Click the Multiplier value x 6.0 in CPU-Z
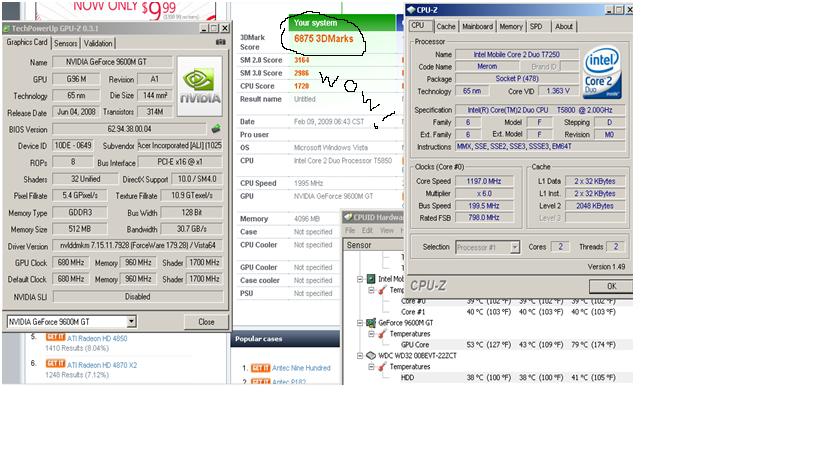 [x=484, y=193]
